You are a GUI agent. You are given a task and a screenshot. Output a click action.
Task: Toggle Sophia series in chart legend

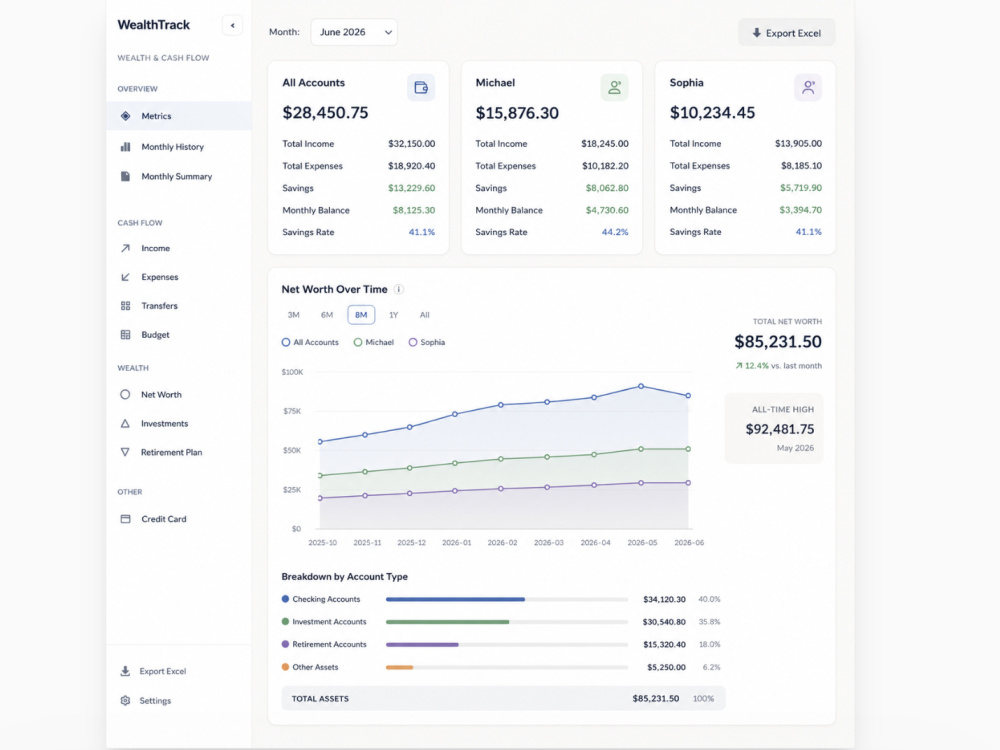pos(427,342)
